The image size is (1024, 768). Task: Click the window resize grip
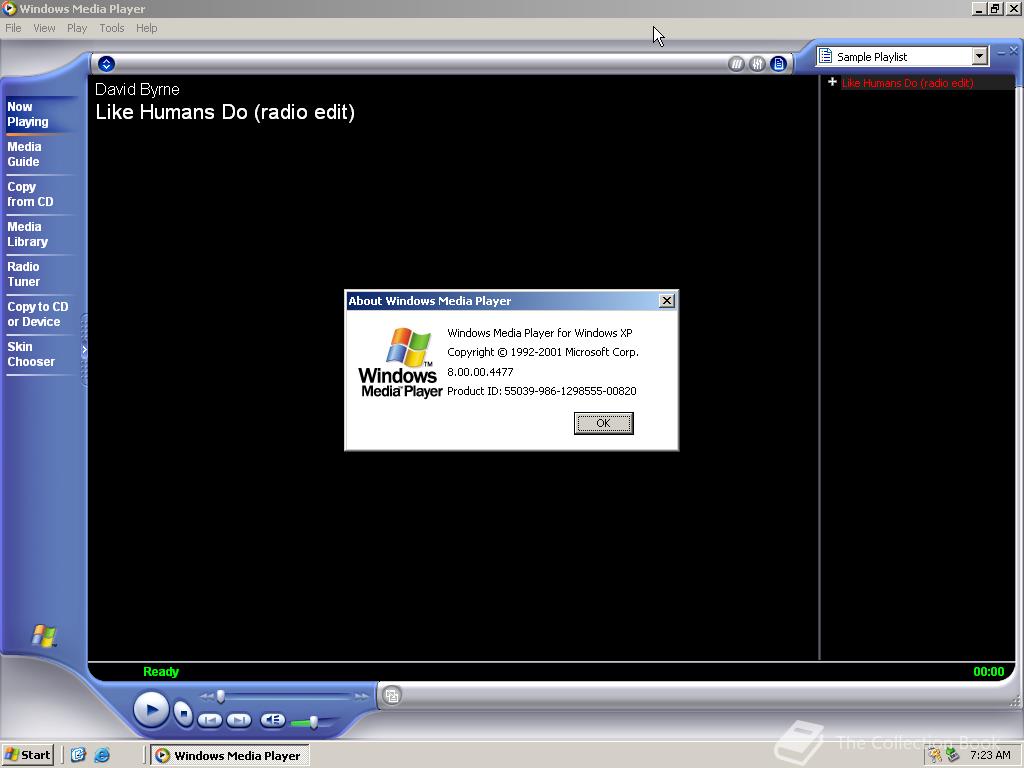pyautogui.click(x=1015, y=702)
